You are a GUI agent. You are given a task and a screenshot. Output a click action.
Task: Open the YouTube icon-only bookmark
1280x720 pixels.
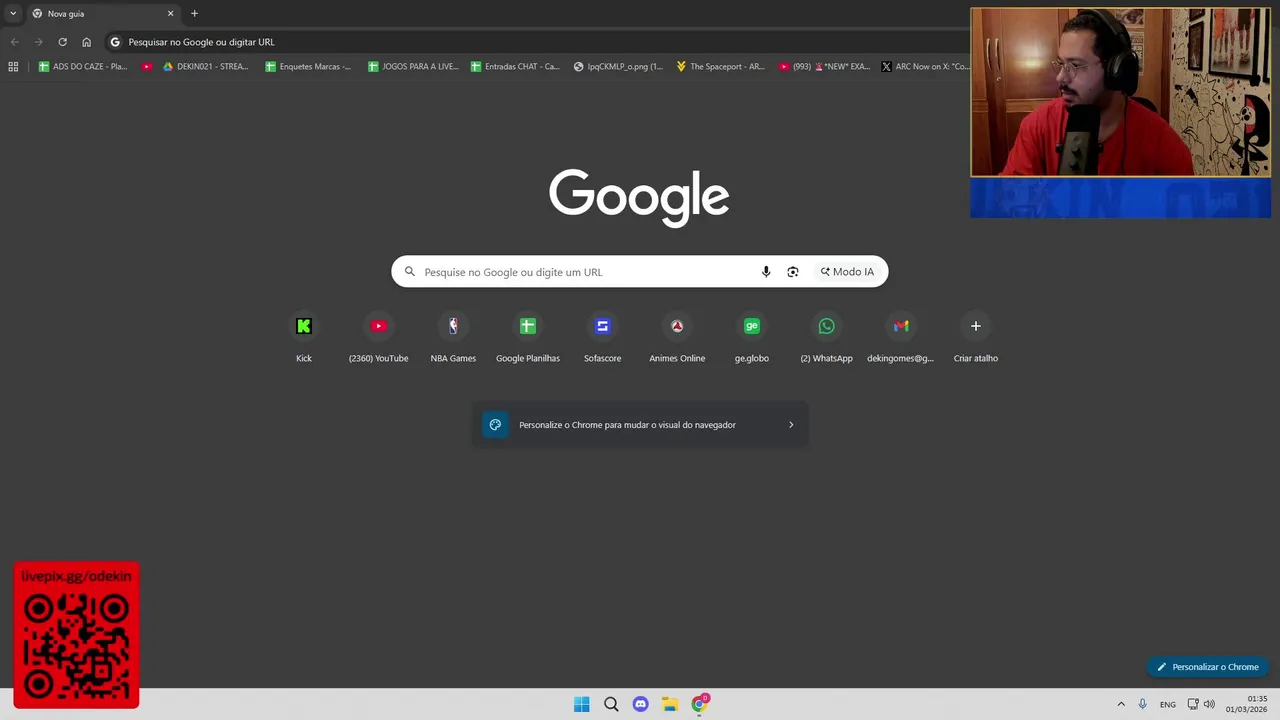[147, 67]
